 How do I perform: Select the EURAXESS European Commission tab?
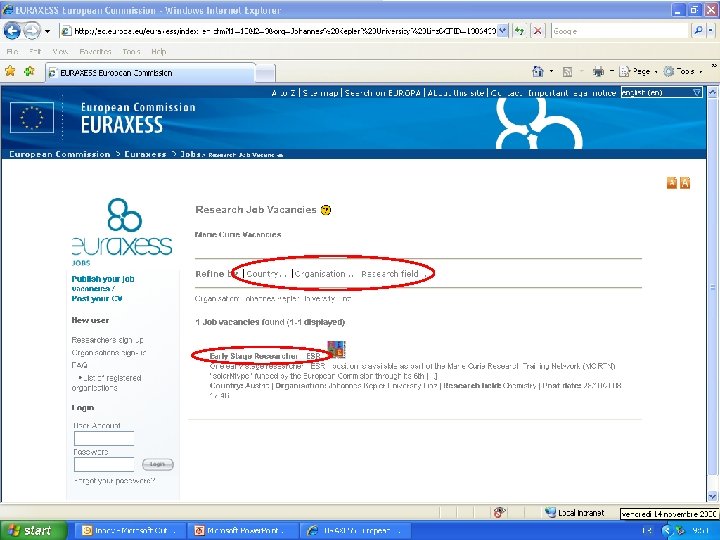point(150,73)
